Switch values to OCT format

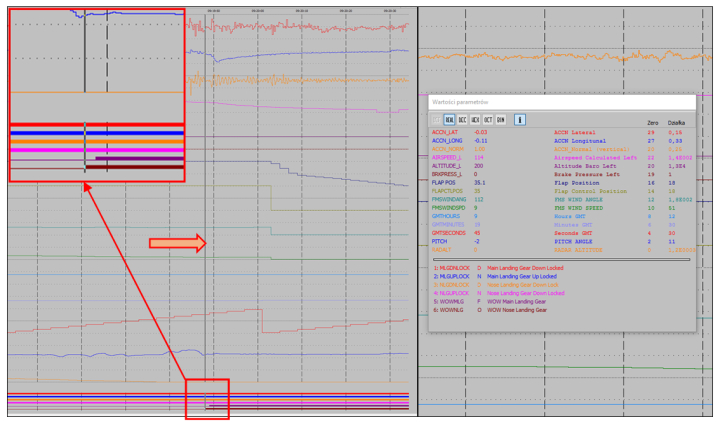(x=488, y=120)
